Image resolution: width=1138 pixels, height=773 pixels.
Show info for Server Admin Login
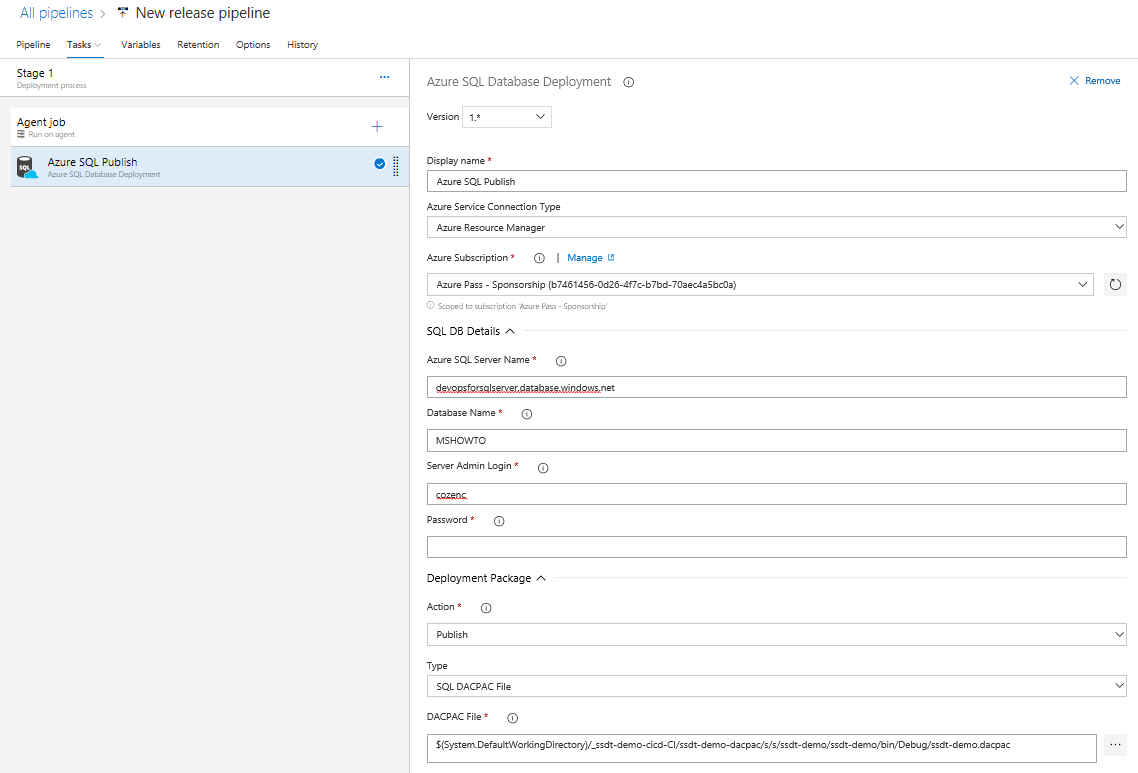[543, 468]
